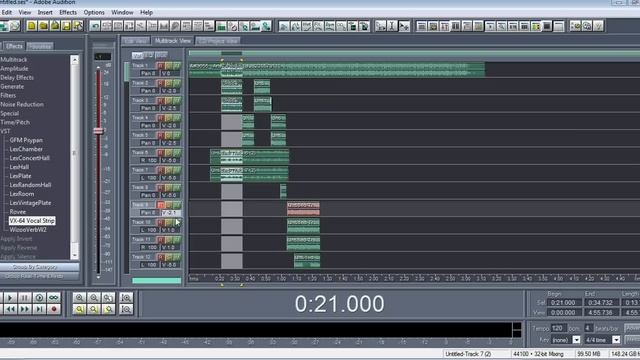The height and width of the screenshot is (360, 640).
Task: Expand the Time/Pitch effects category
Action: pyautogui.click(x=15, y=122)
